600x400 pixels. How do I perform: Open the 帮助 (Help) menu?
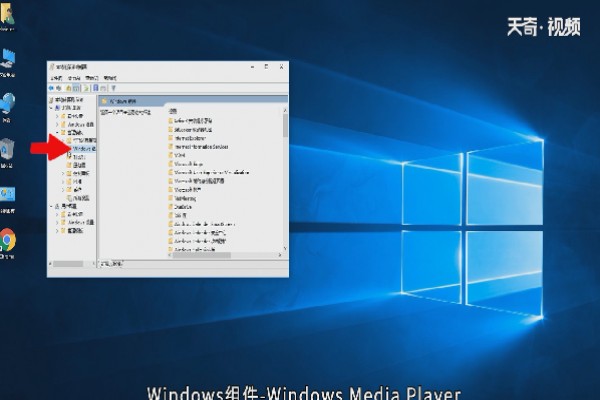tap(110, 78)
